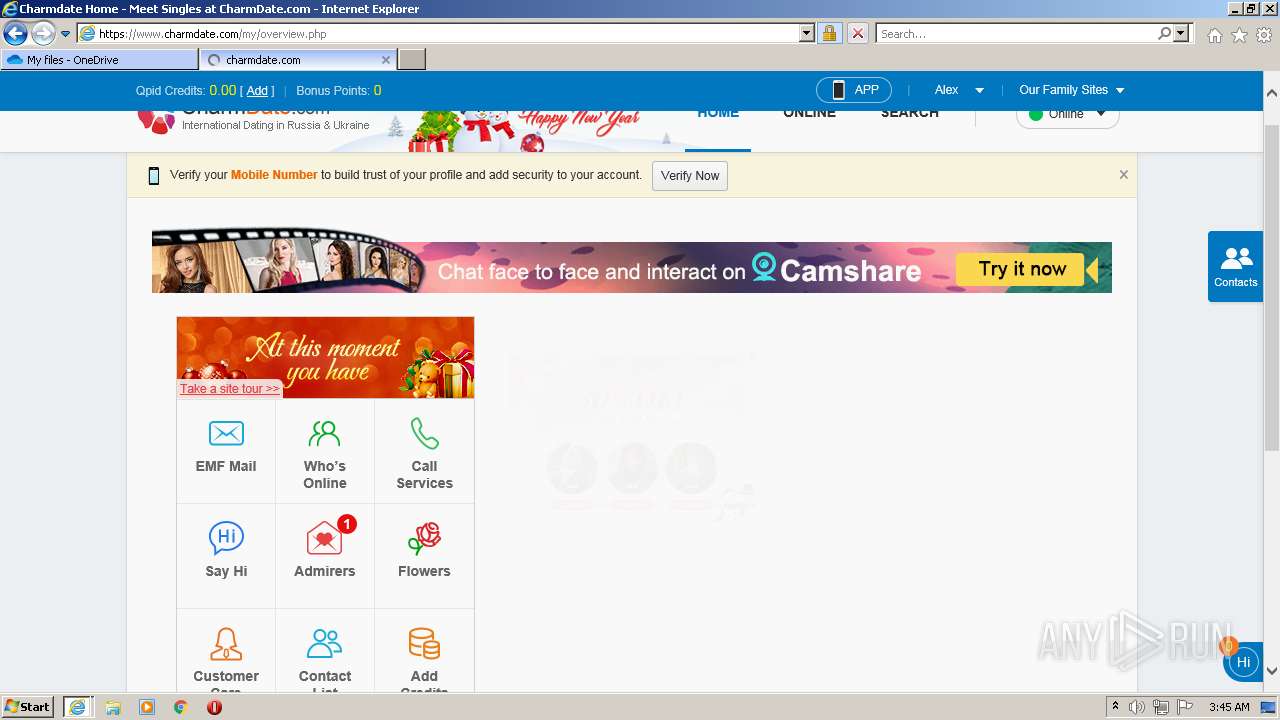Switch to My files - OneDrive tab
The width and height of the screenshot is (1280, 720).
(100, 60)
